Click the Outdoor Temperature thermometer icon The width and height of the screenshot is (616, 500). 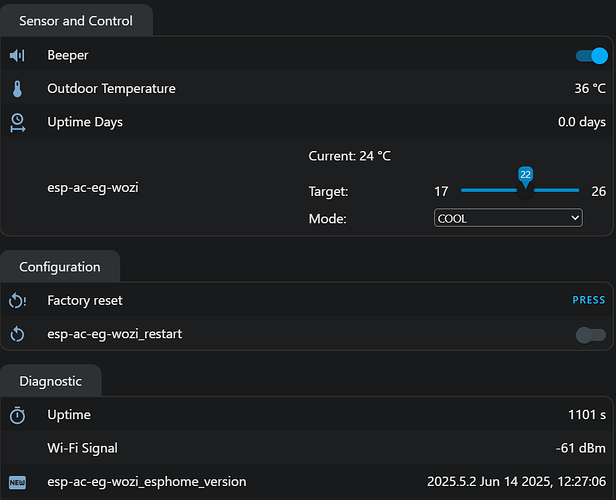(17, 89)
